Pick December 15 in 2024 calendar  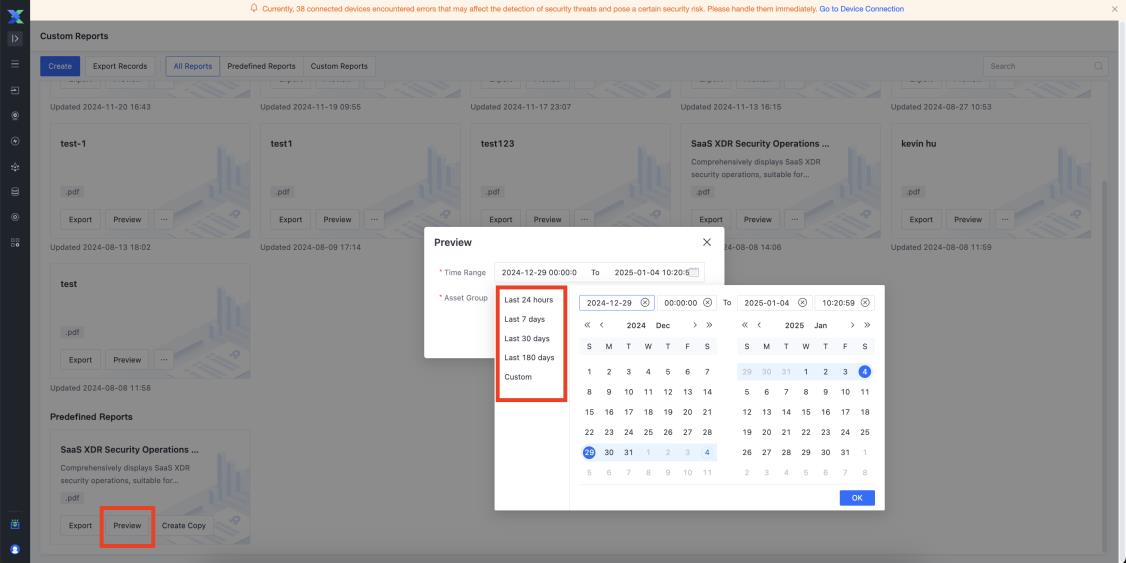[589, 412]
